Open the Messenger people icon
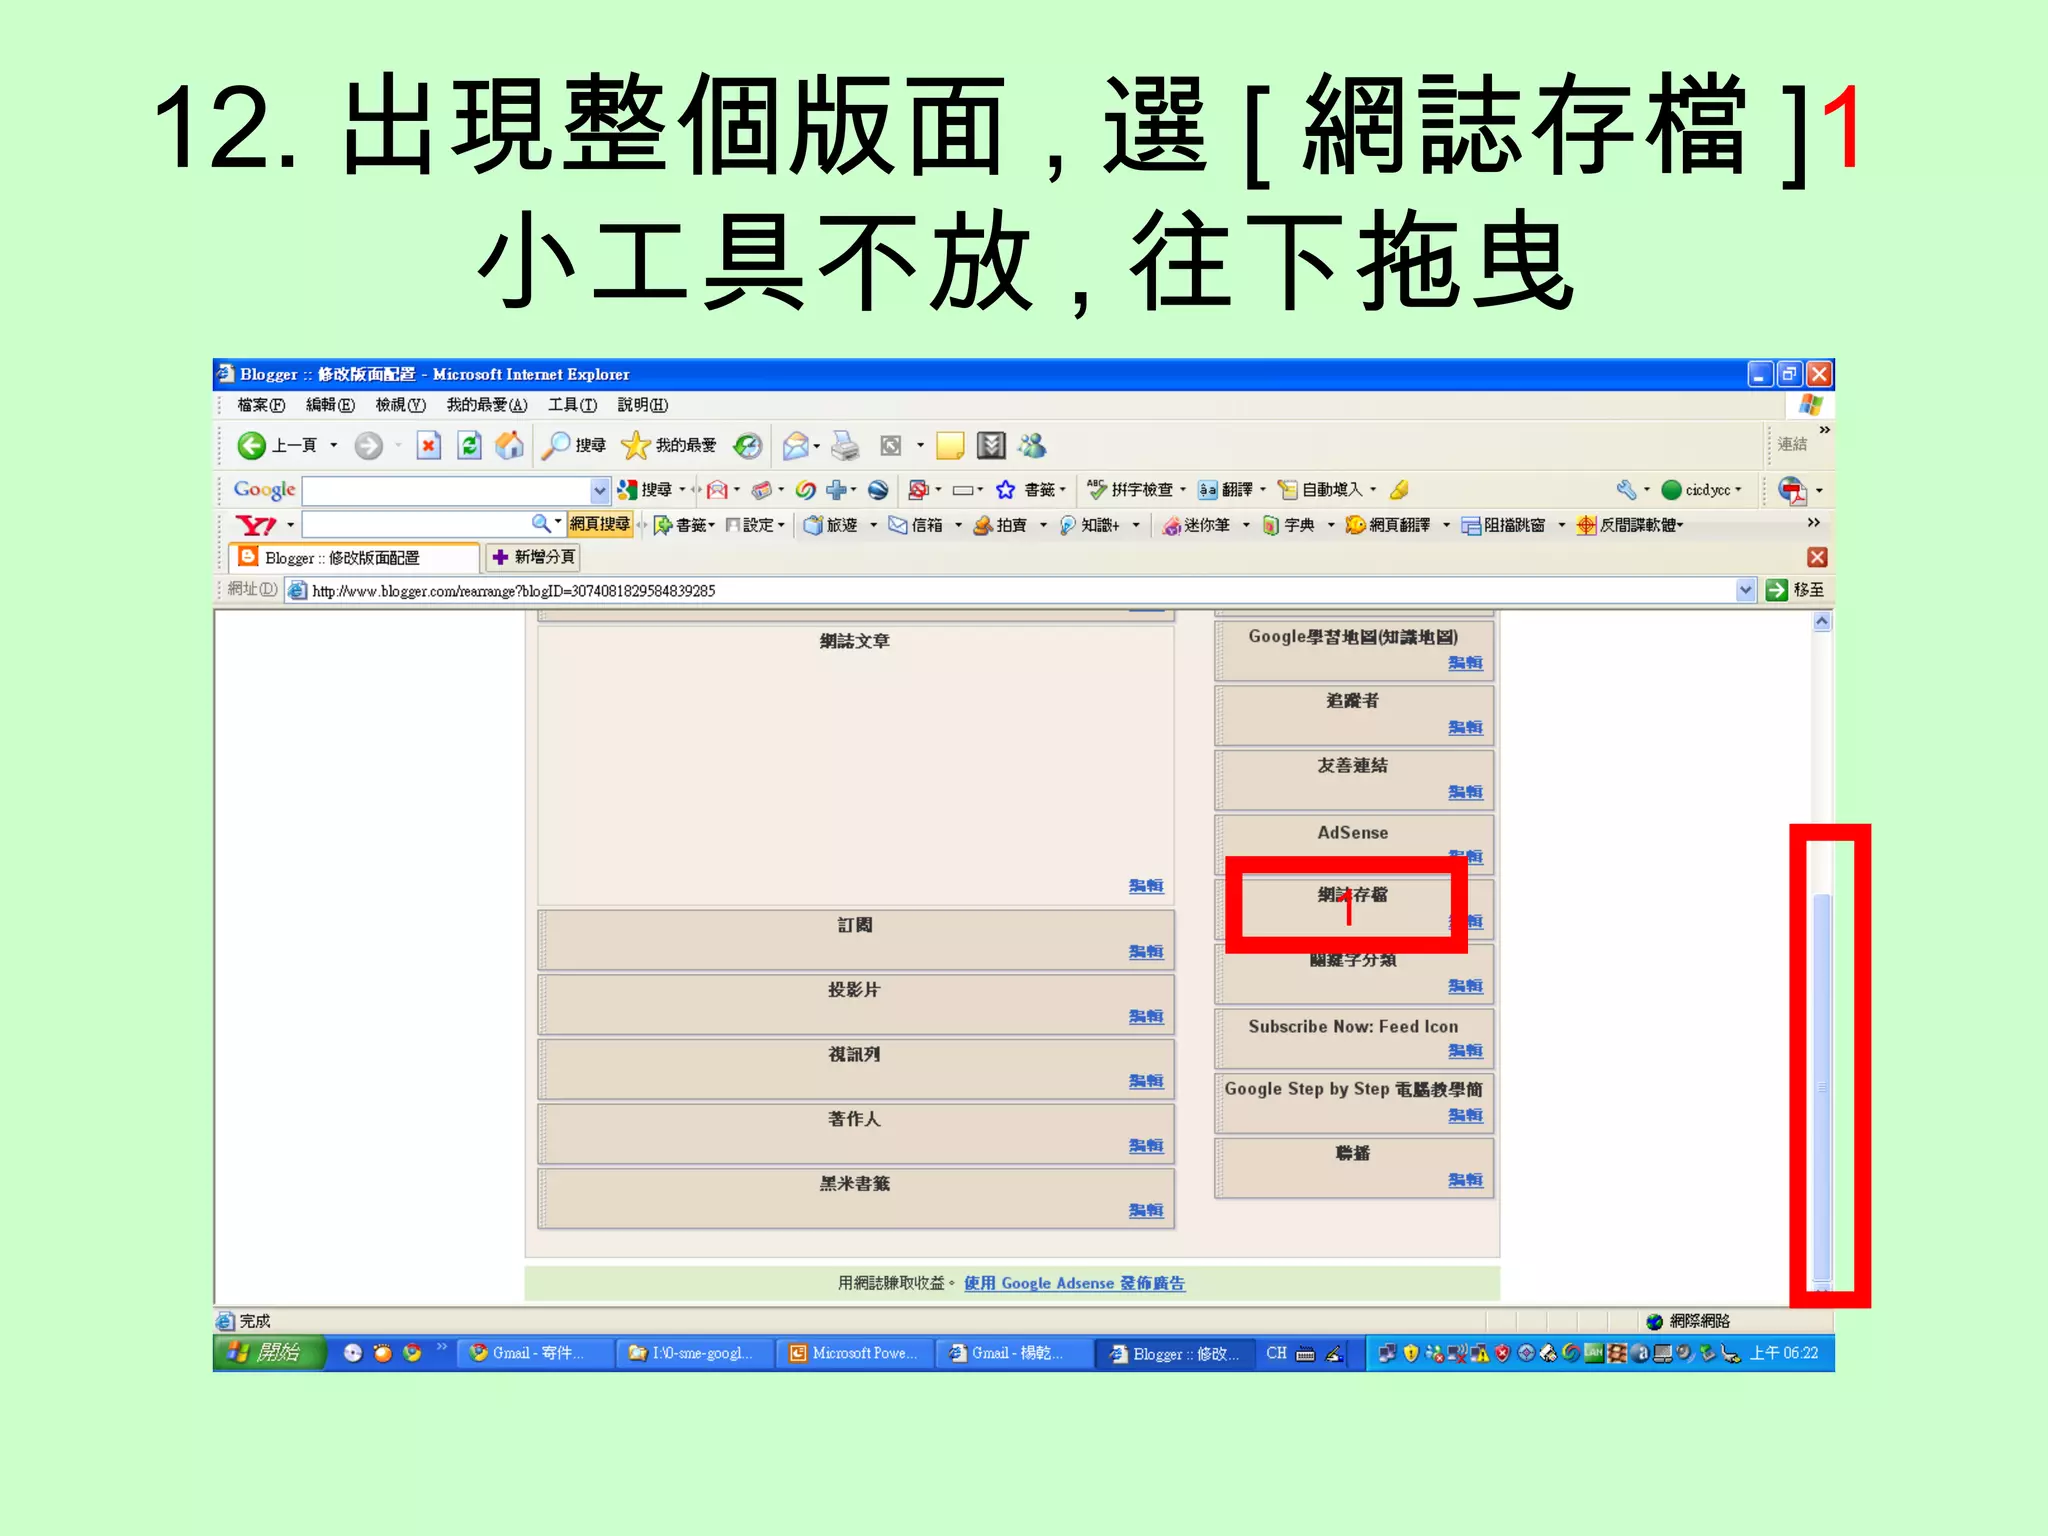 click(x=1032, y=446)
